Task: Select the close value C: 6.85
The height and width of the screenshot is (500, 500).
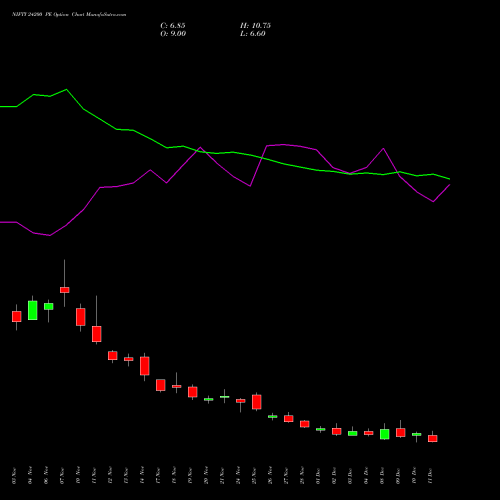Action: [x=173, y=26]
